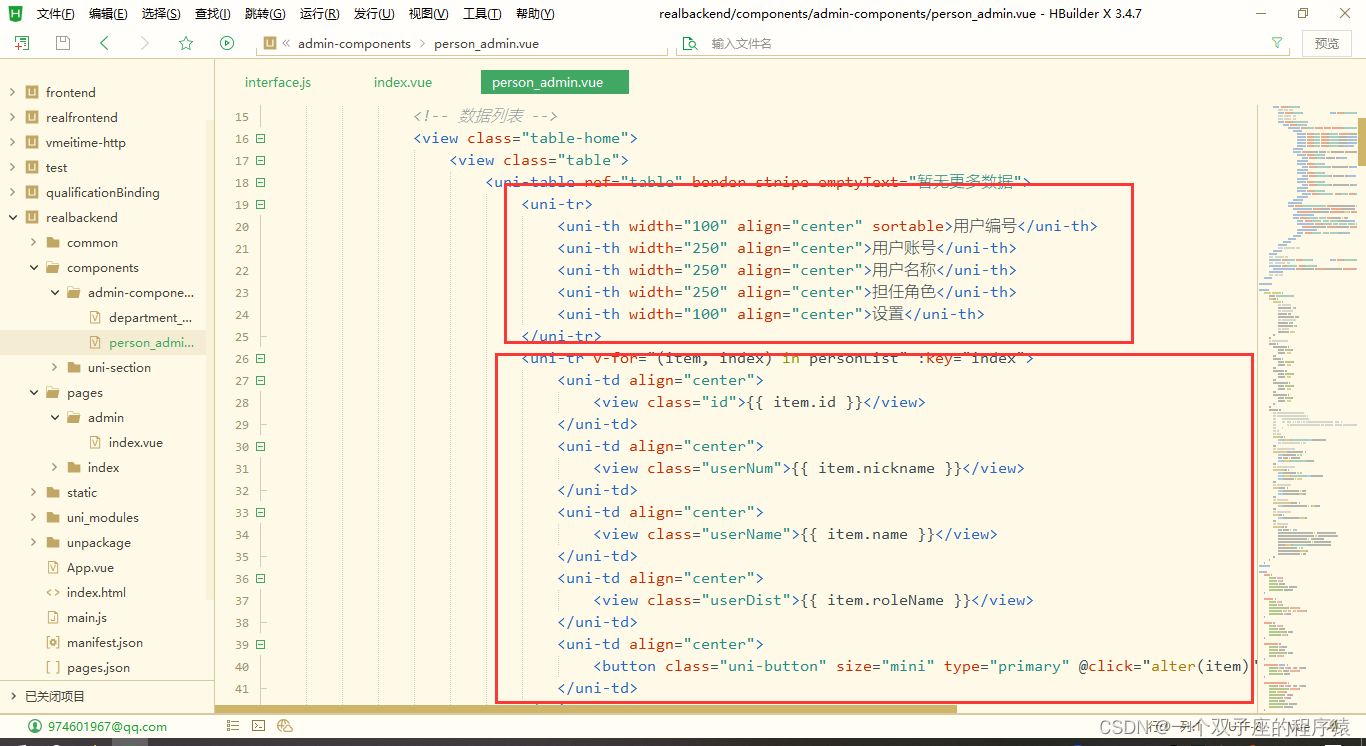This screenshot has width=1366, height=746.
Task: Click the manifest.json file icon
Action: click(53, 642)
